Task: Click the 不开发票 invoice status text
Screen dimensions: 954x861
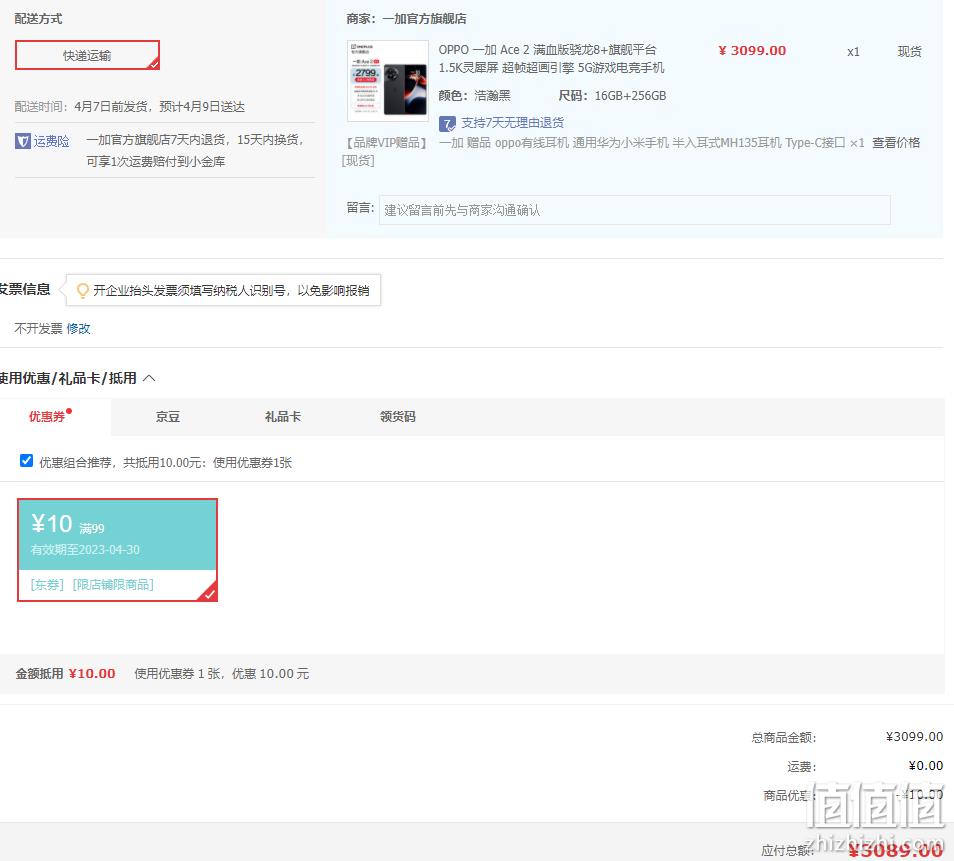Action: click(38, 329)
